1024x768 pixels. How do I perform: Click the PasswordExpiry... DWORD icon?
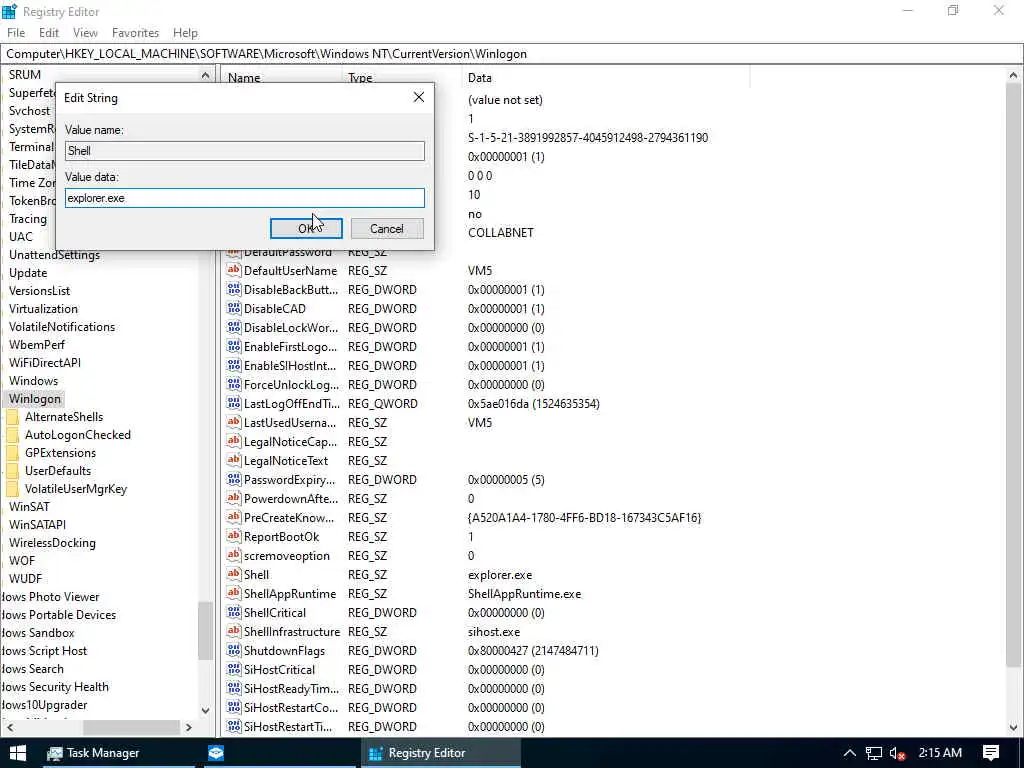(x=234, y=479)
